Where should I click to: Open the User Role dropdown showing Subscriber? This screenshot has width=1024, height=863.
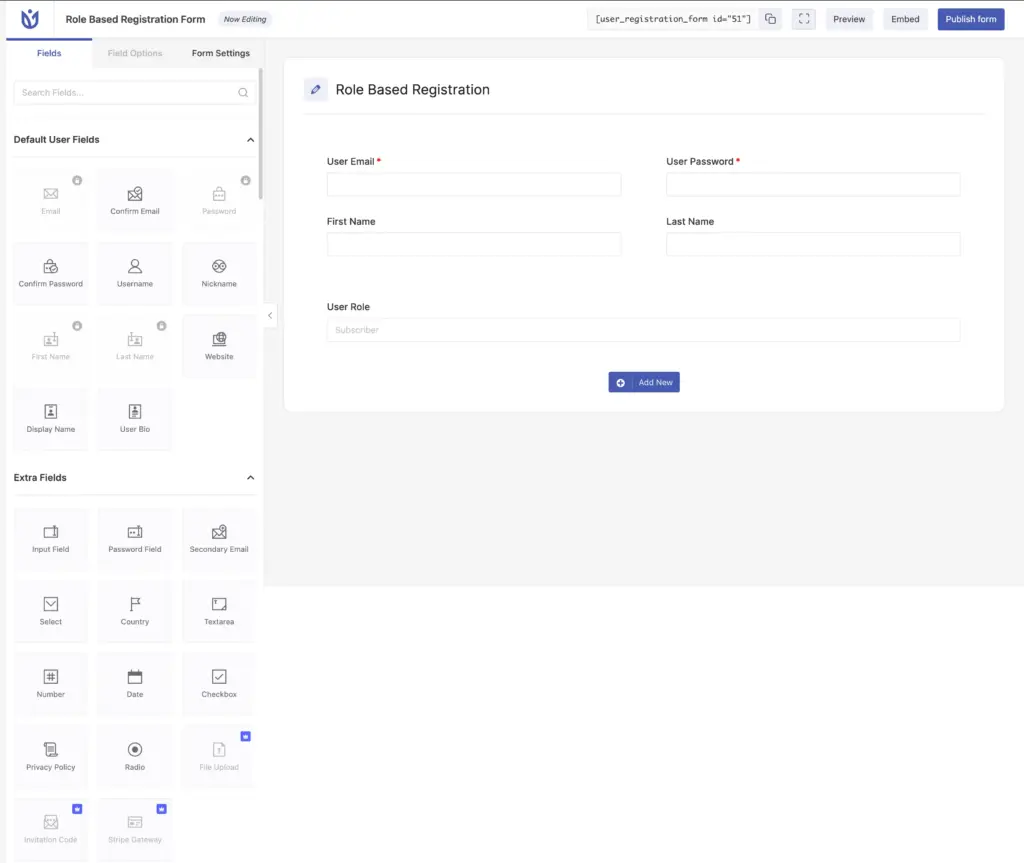(643, 330)
